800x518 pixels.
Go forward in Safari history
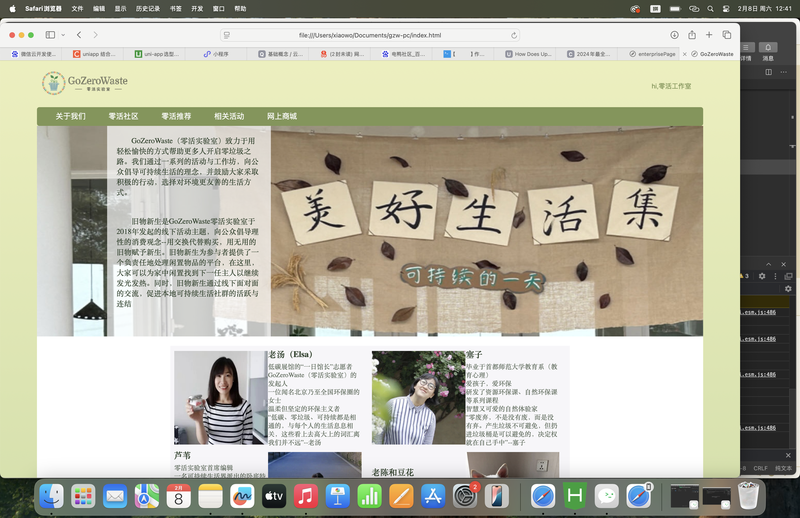point(95,35)
